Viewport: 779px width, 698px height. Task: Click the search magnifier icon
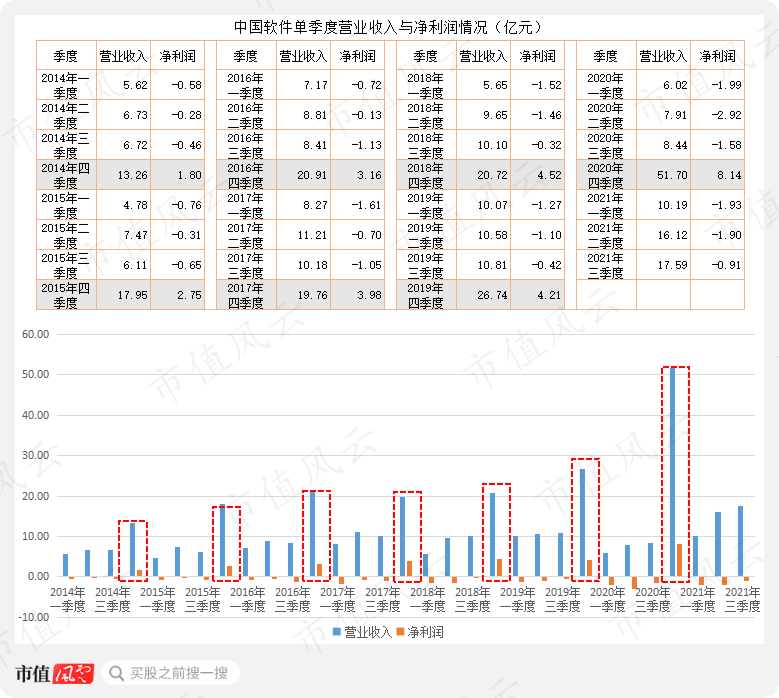(x=116, y=673)
